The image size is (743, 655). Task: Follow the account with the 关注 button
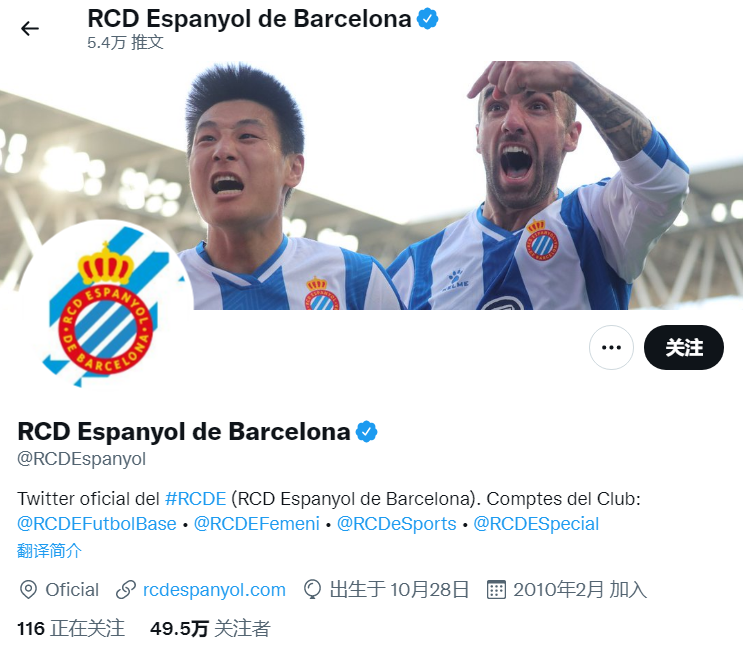point(684,347)
